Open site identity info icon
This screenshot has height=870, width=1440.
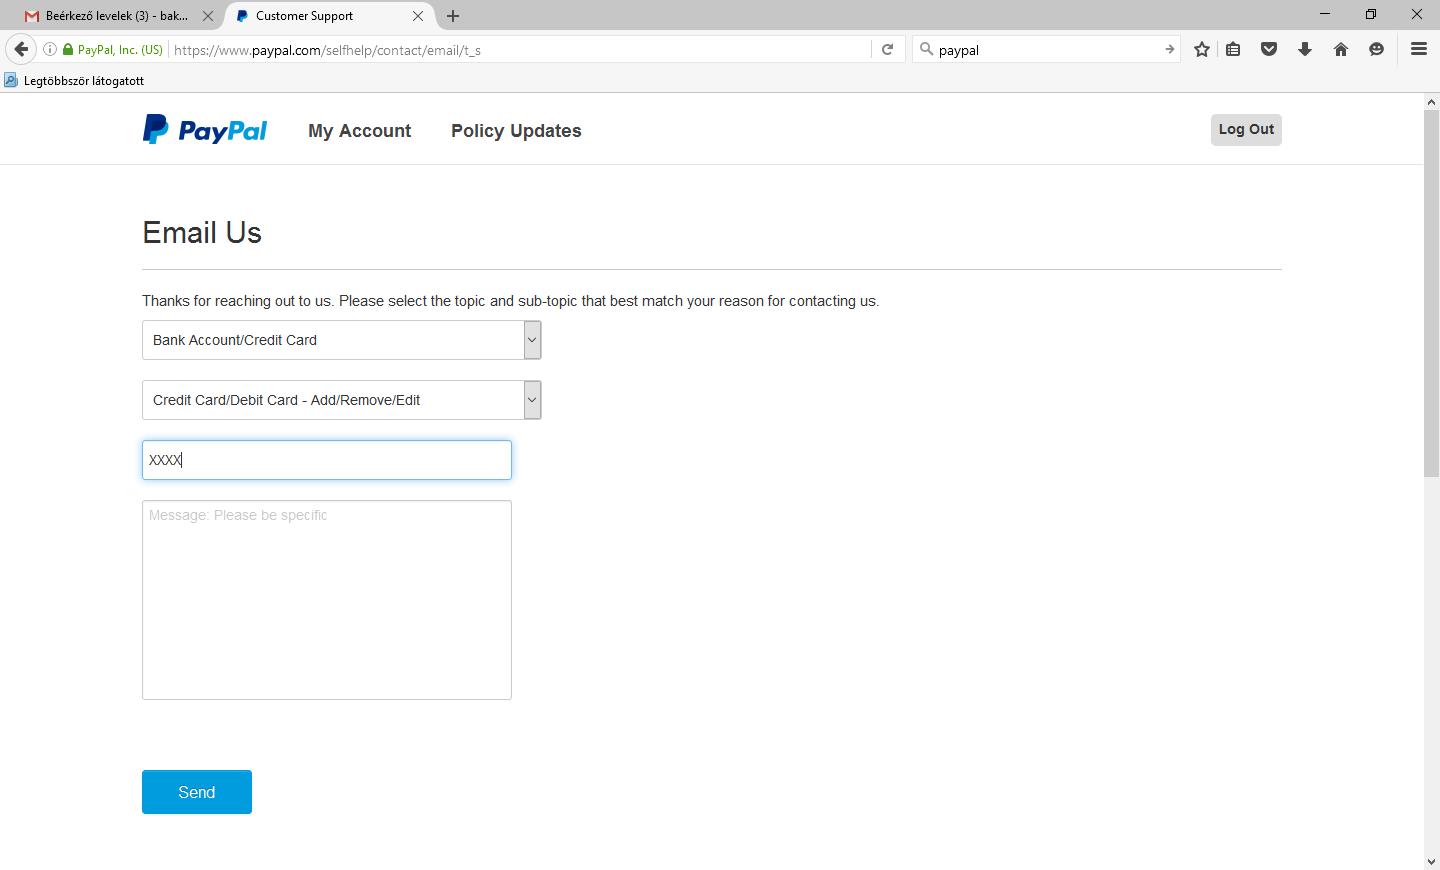49,49
